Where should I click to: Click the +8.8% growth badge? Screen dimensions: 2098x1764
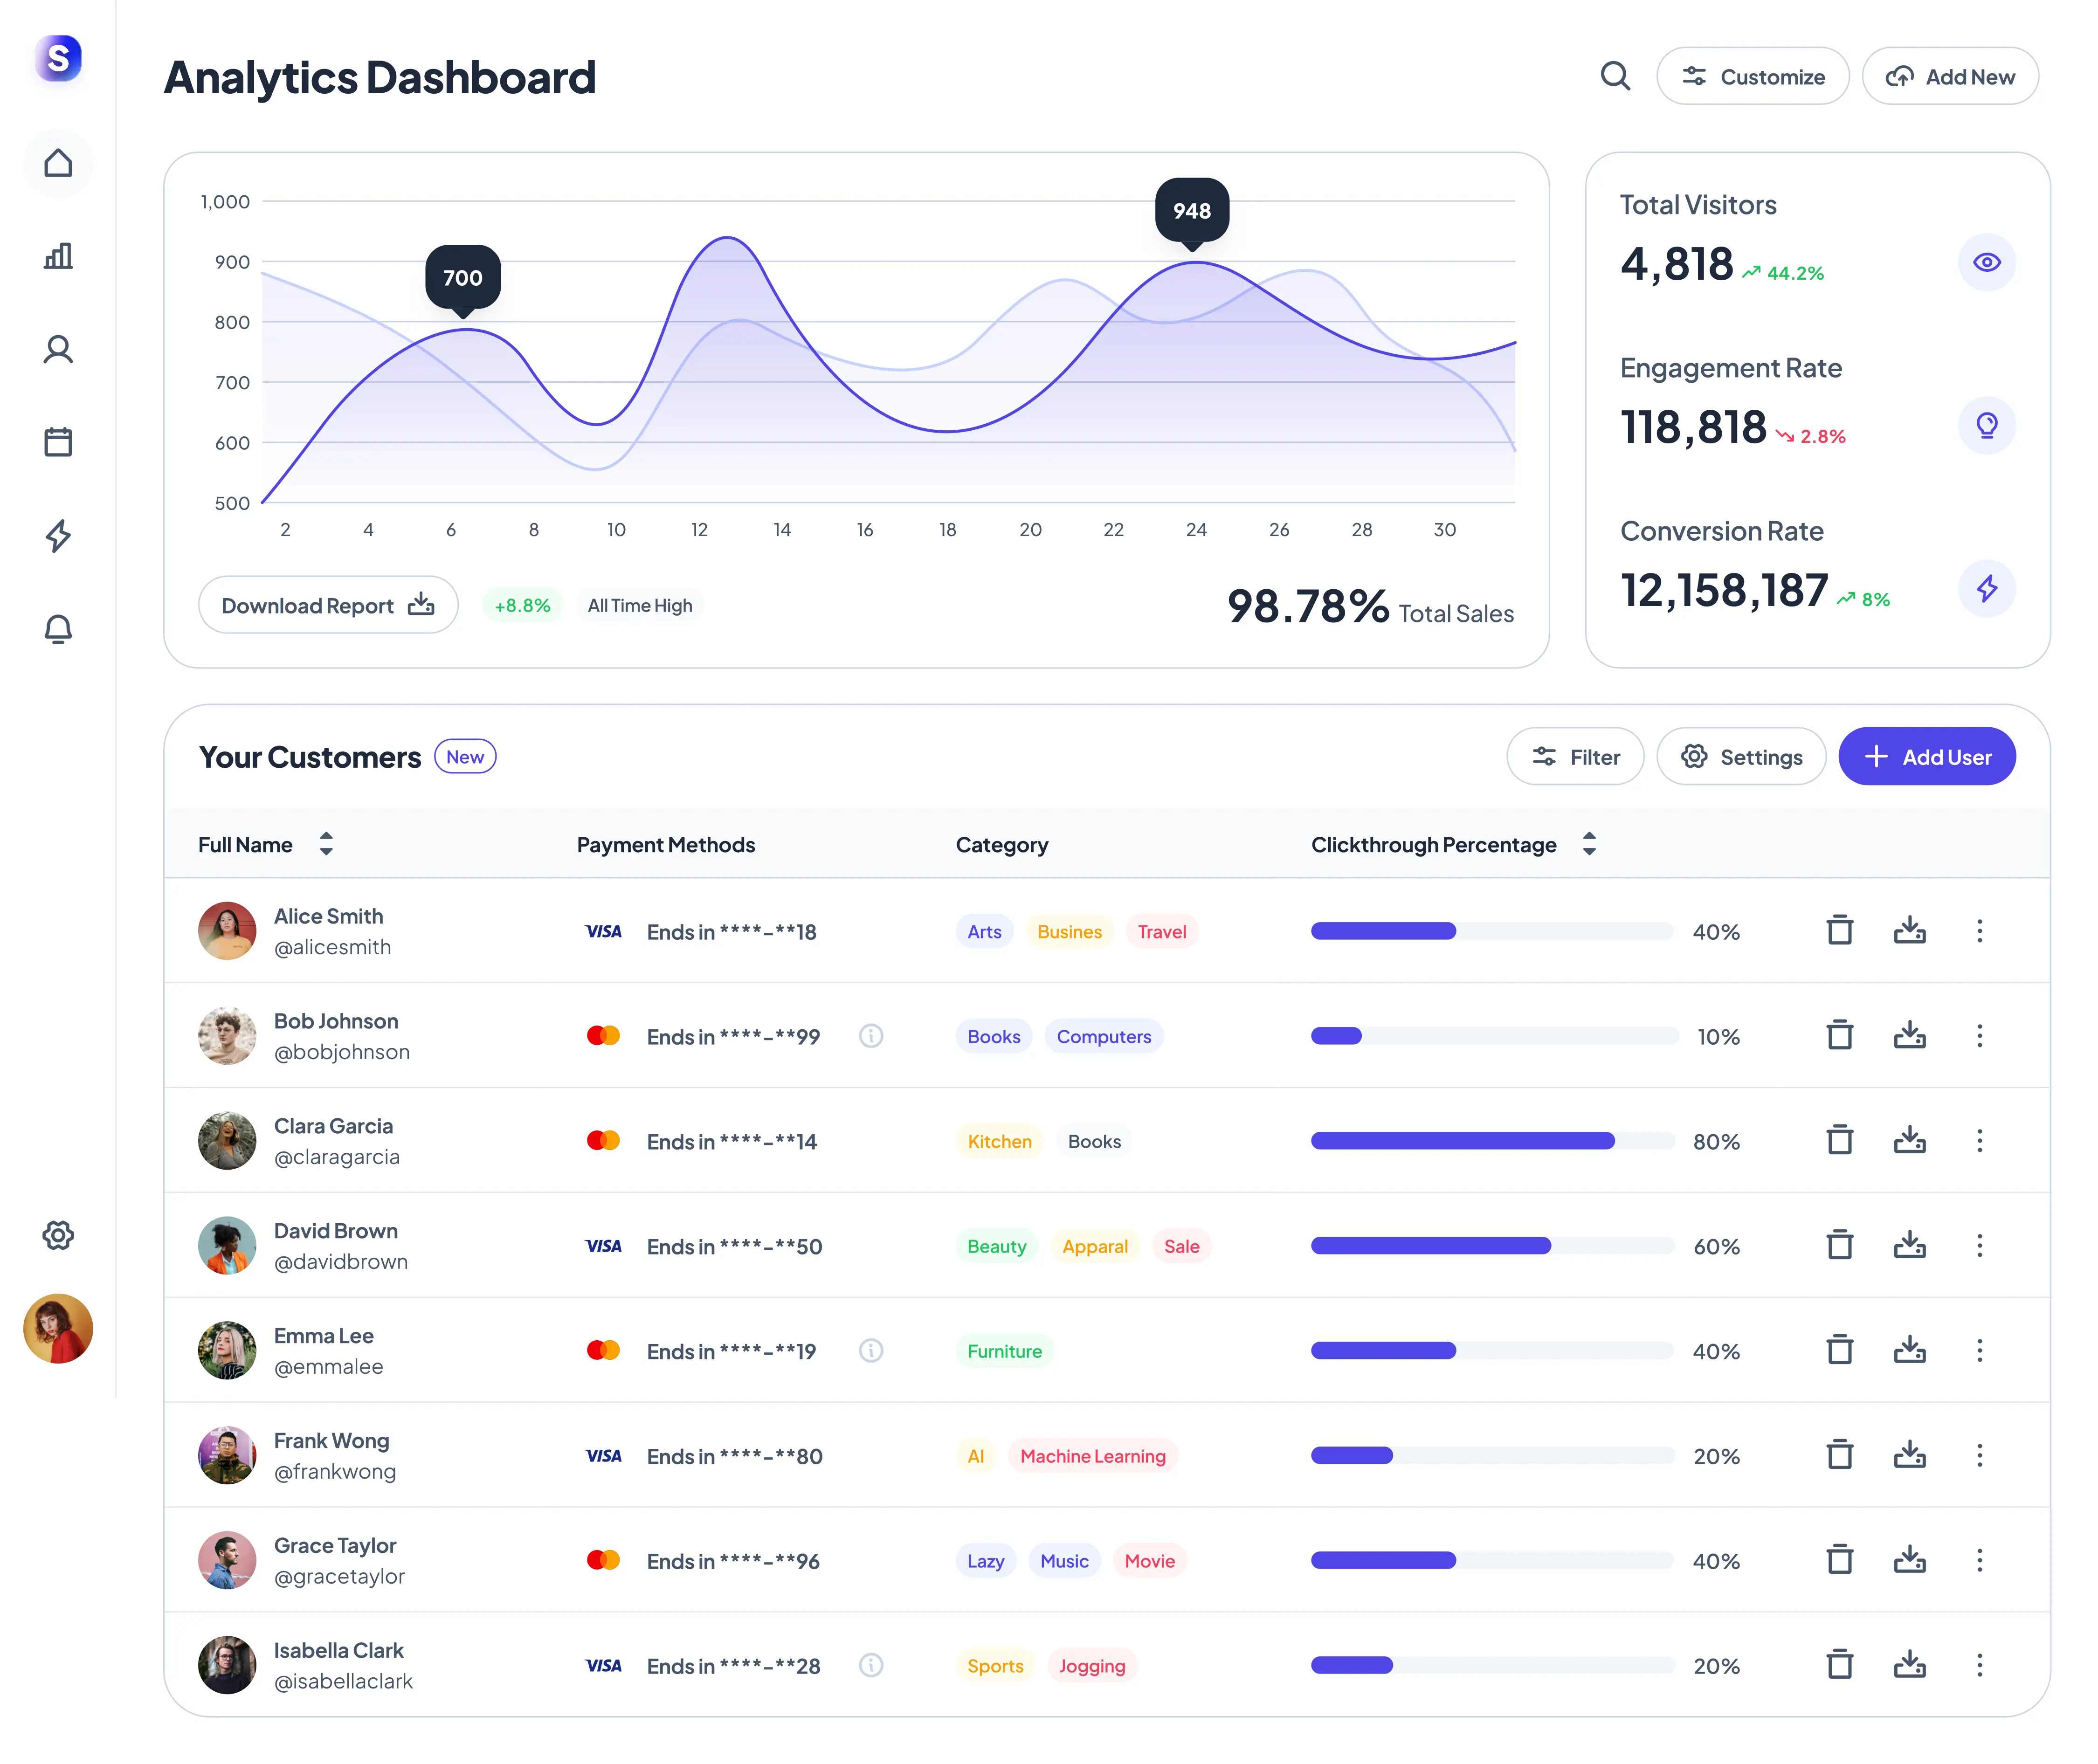[523, 605]
